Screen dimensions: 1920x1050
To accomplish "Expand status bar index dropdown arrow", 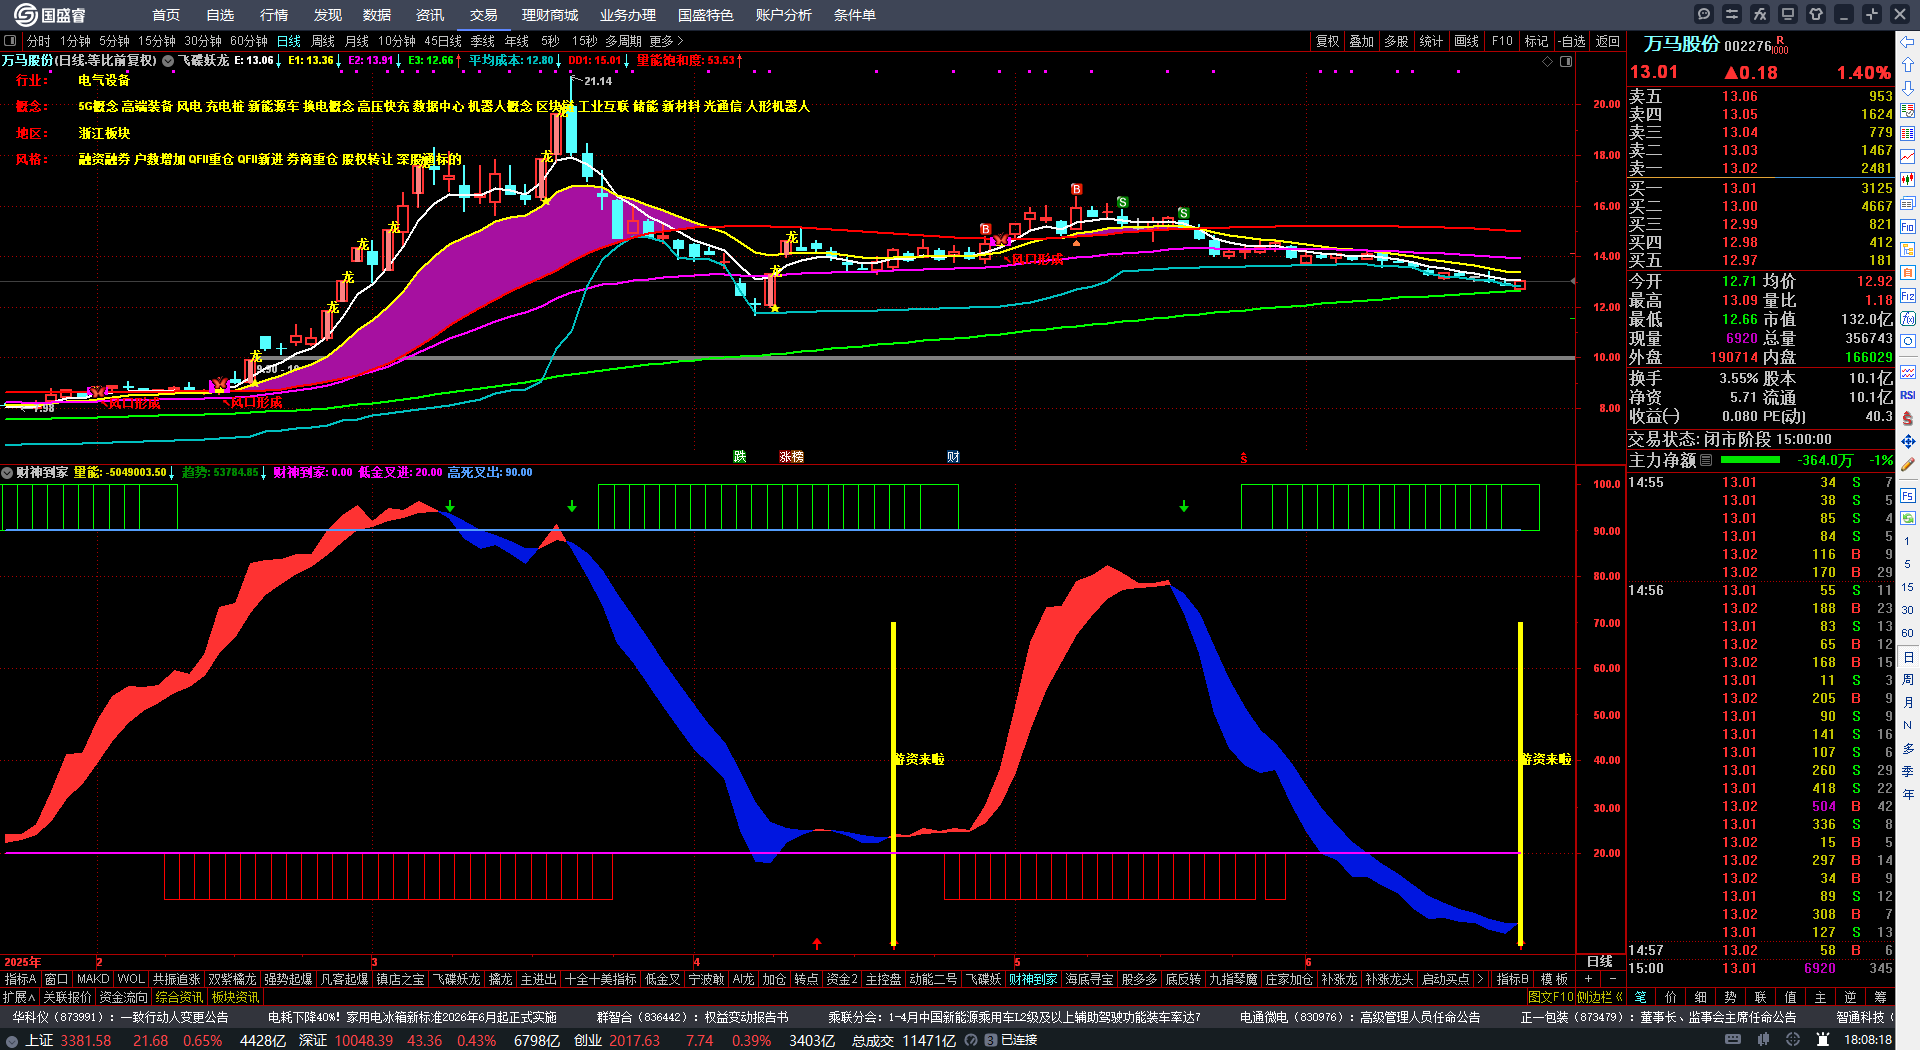I will (x=11, y=1040).
